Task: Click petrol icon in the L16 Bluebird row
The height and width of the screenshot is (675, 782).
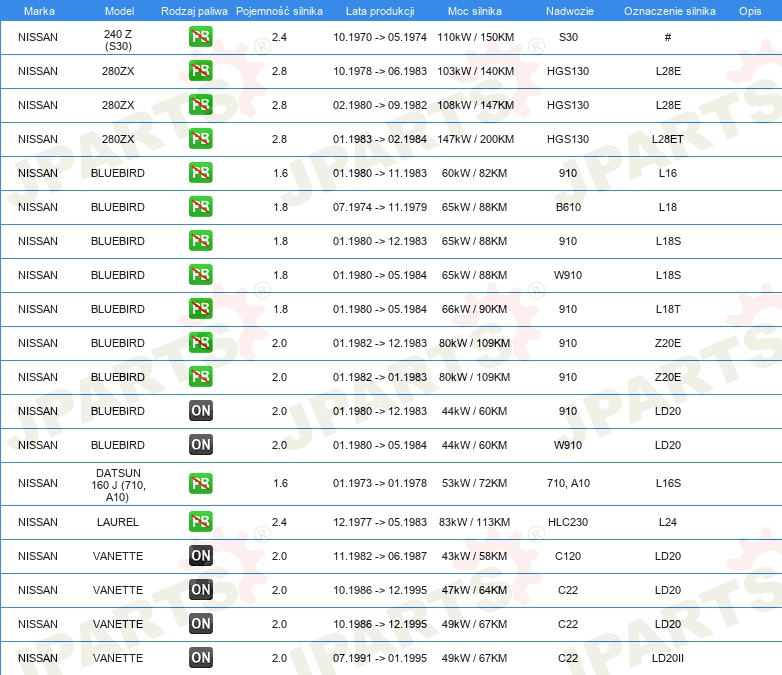Action: click(200, 173)
